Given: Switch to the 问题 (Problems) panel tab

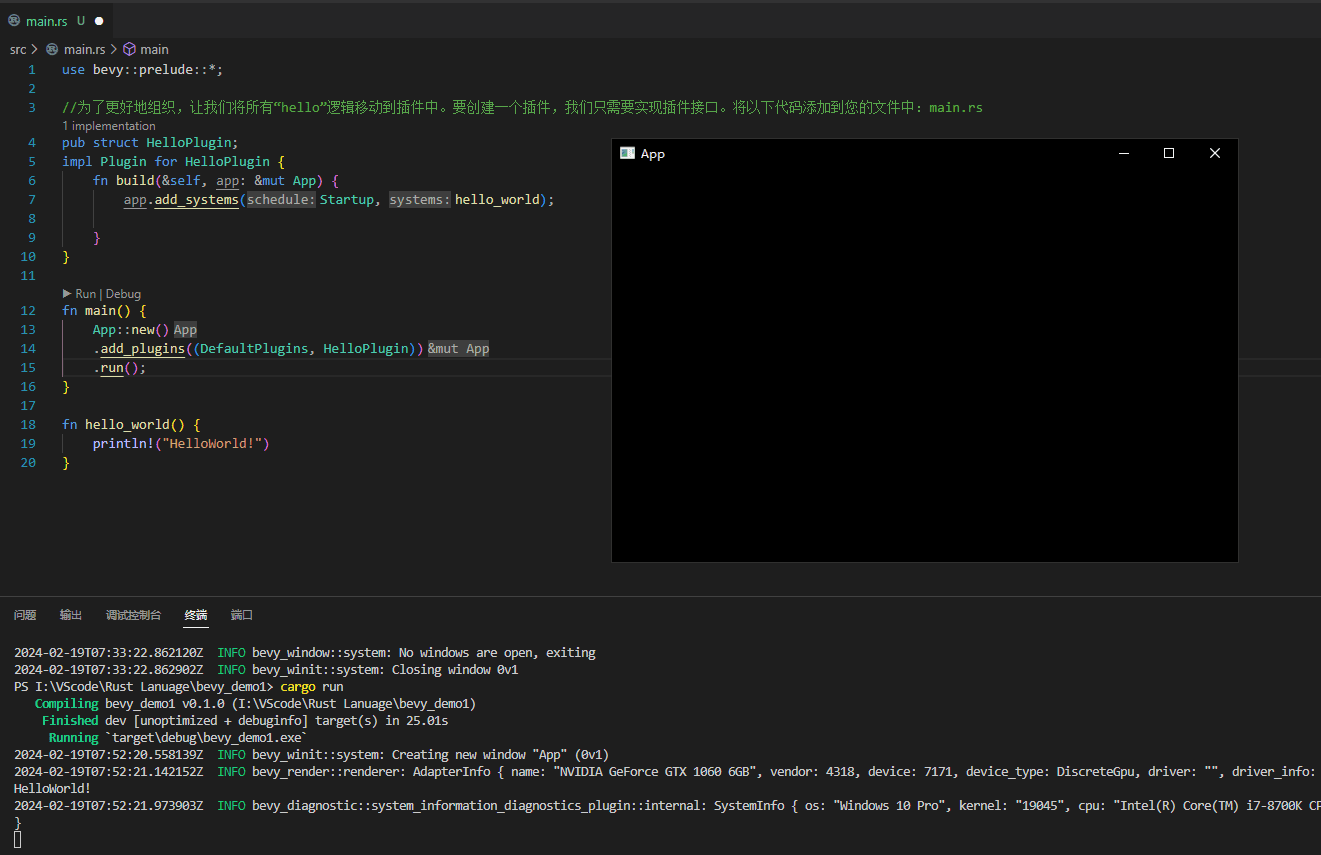Looking at the screenshot, I should (25, 615).
